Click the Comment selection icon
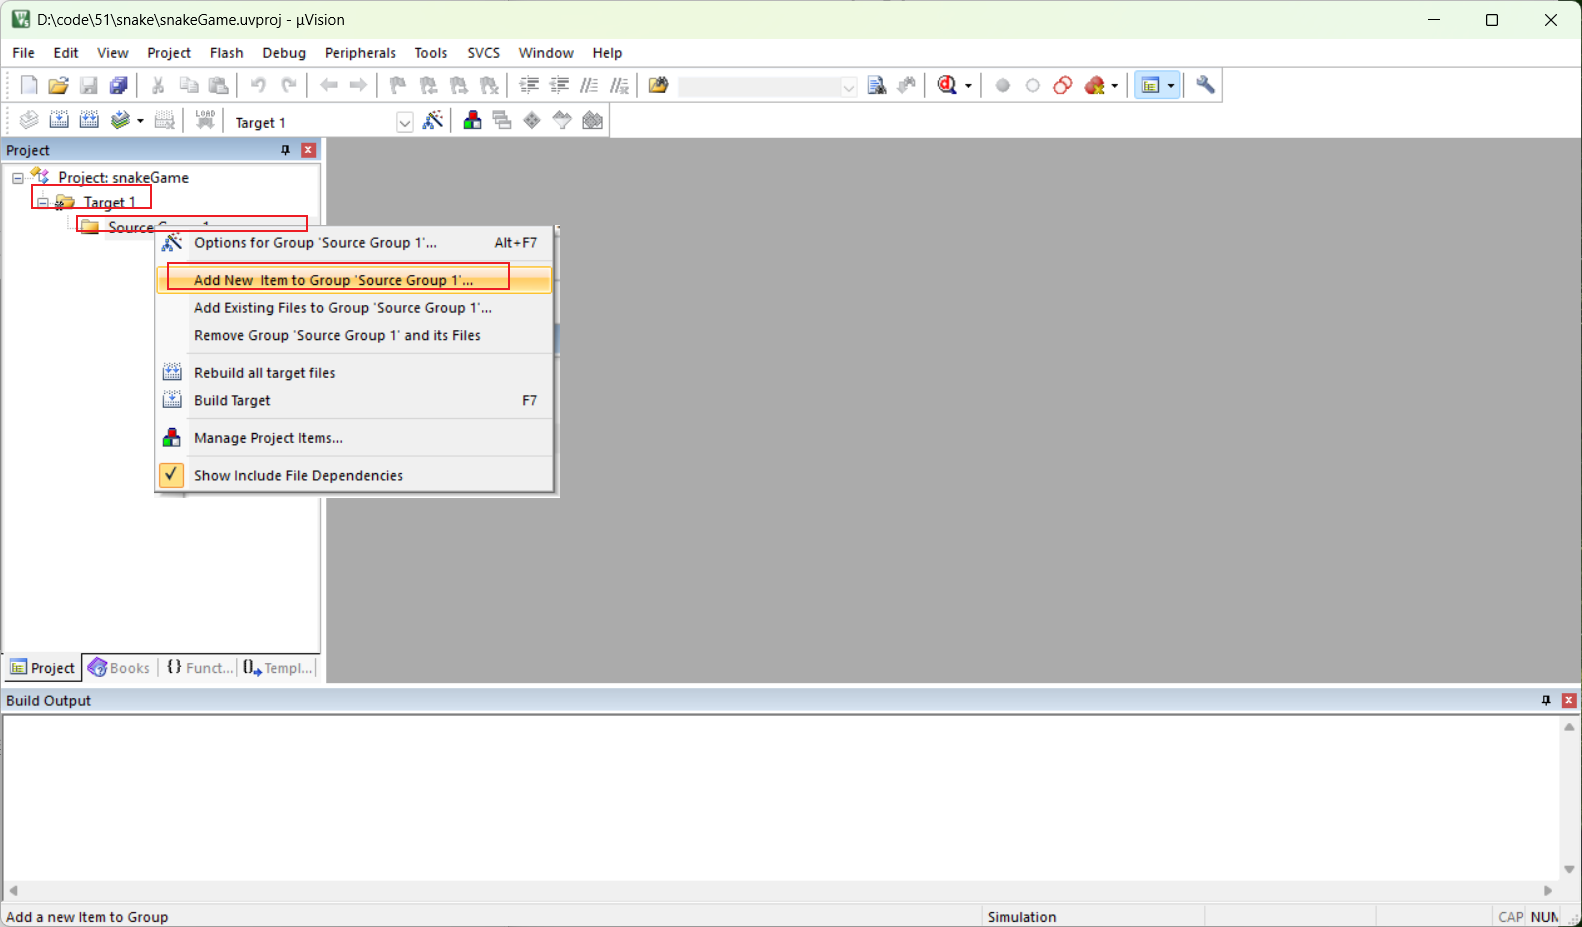 [x=589, y=86]
